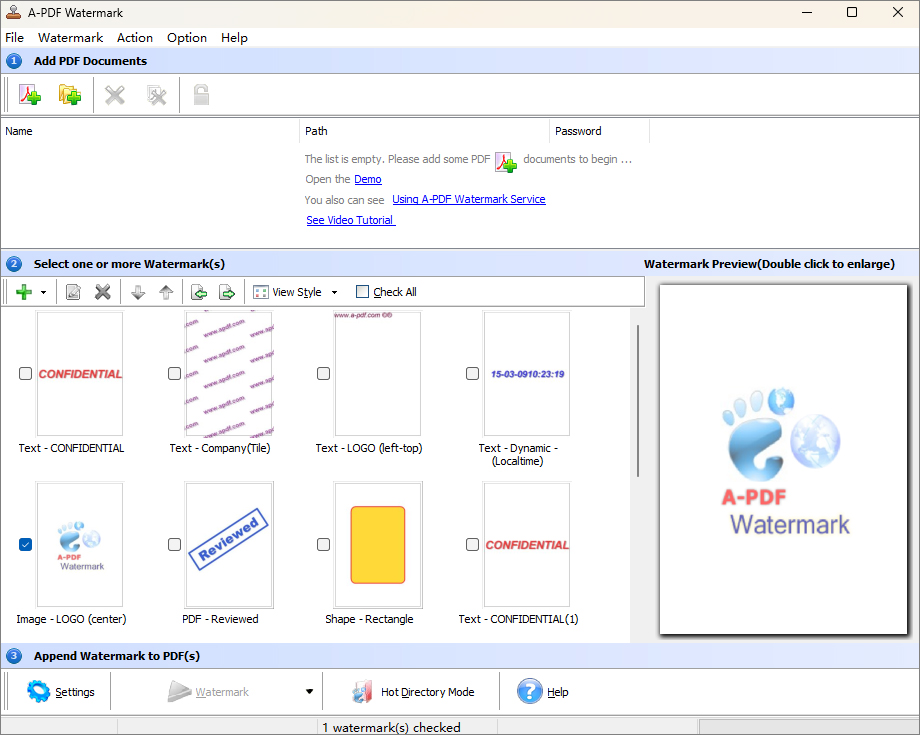Image resolution: width=920 pixels, height=735 pixels.
Task: Uncheck the Image - LOGO (center) checkbox
Action: pyautogui.click(x=25, y=544)
